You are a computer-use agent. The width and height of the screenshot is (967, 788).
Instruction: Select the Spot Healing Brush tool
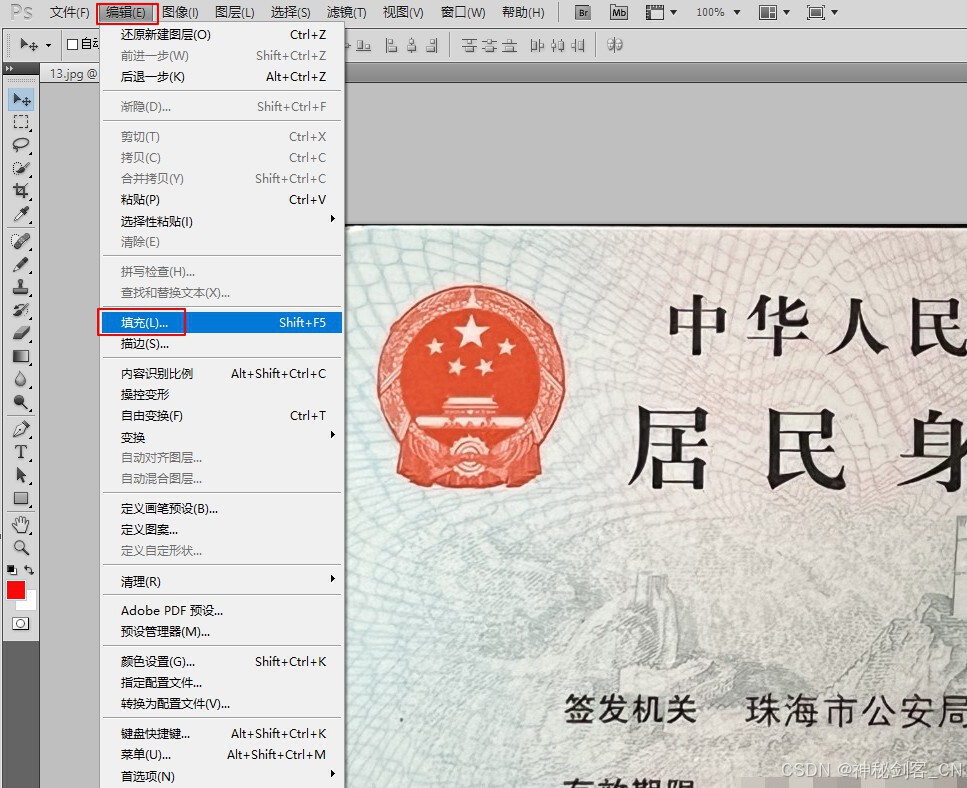(x=21, y=241)
